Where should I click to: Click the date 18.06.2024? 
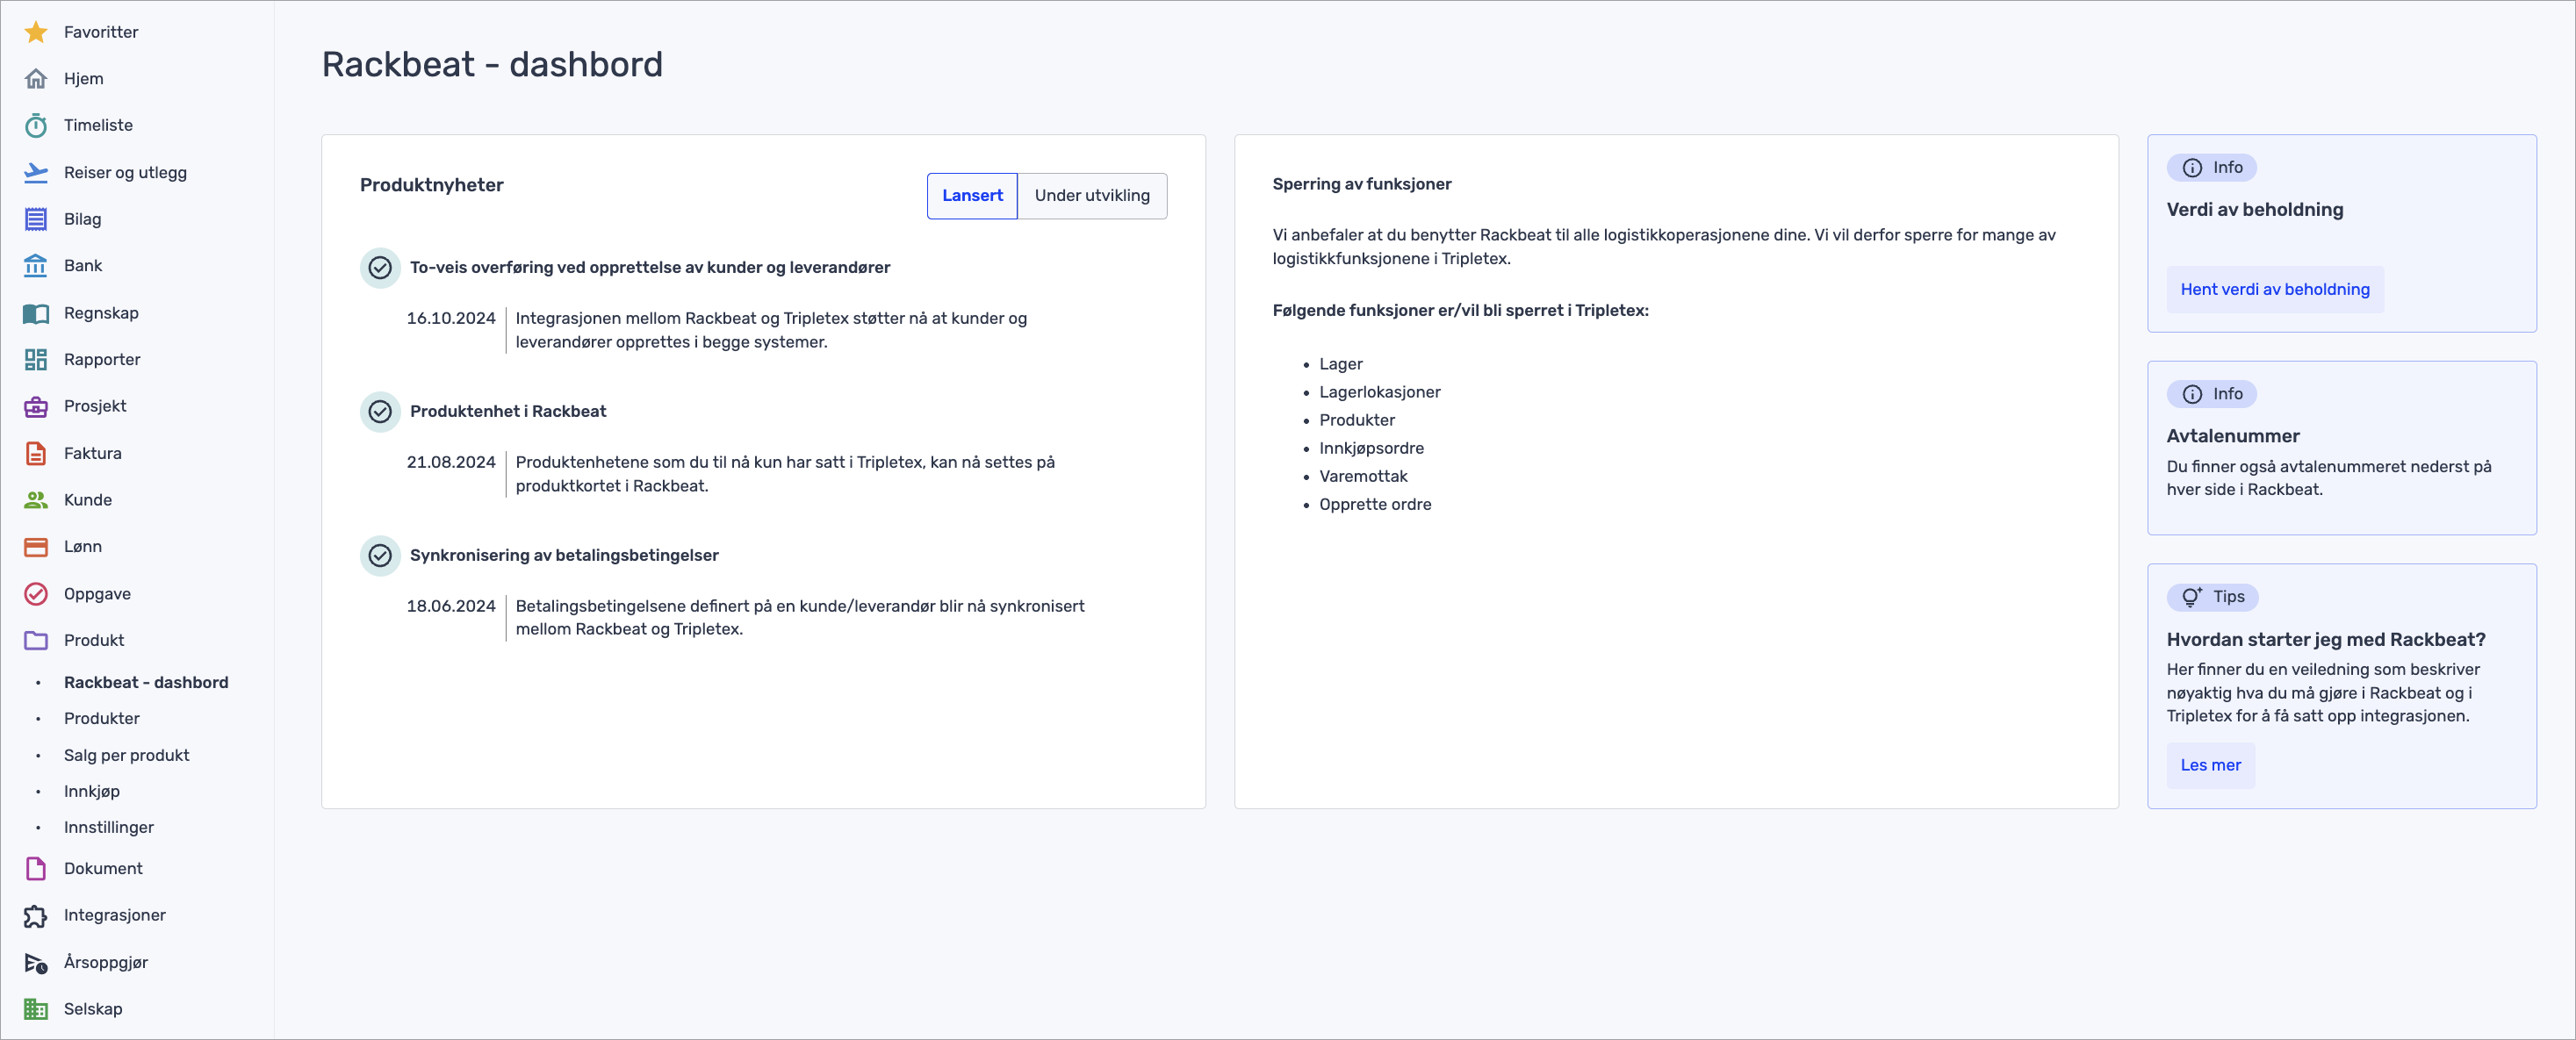pyautogui.click(x=451, y=607)
